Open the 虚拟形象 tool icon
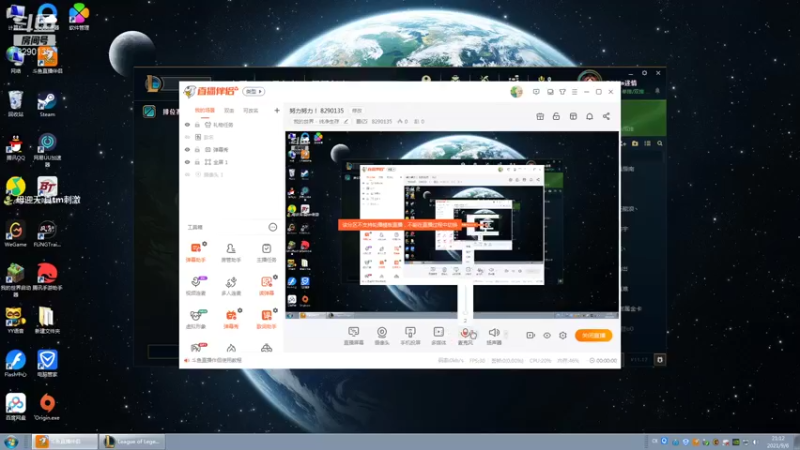The height and width of the screenshot is (450, 800). coord(195,319)
